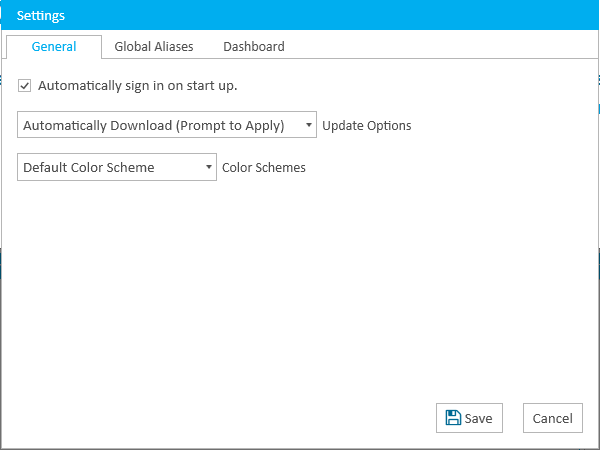The width and height of the screenshot is (600, 450).
Task: Select the 'Automatically Download (Prompt to Apply)' combo box
Action: 167,125
